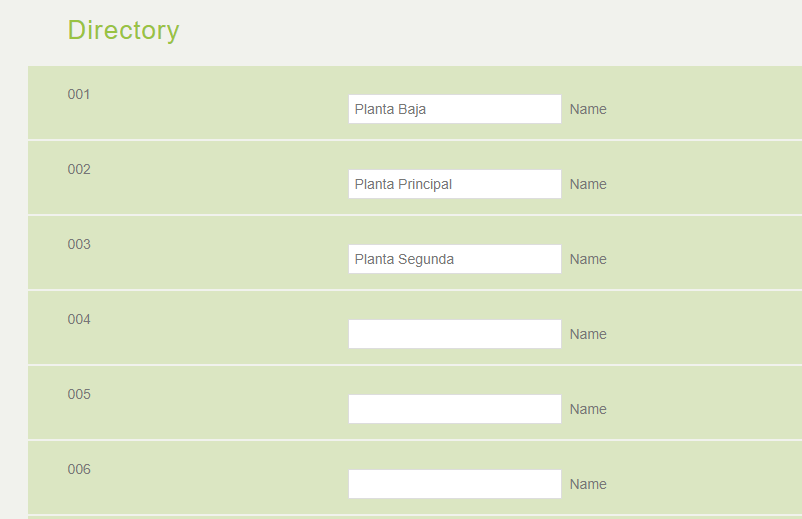Select the Planta Segunda input field
This screenshot has height=519, width=802.
pyautogui.click(x=454, y=259)
